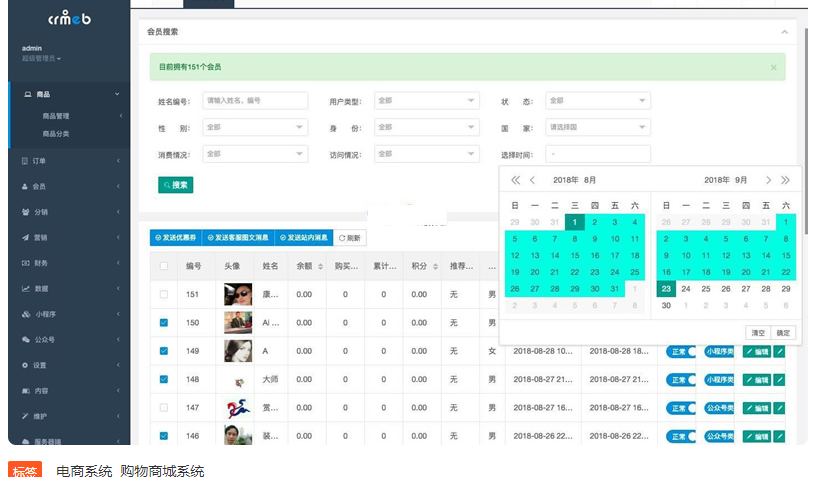The width and height of the screenshot is (817, 477).
Task: Uncheck the checkbox for member 146
Action: pos(164,436)
